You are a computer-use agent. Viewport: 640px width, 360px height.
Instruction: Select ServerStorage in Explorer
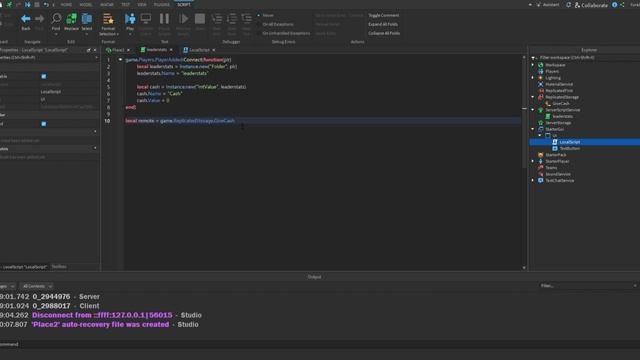tap(558, 123)
